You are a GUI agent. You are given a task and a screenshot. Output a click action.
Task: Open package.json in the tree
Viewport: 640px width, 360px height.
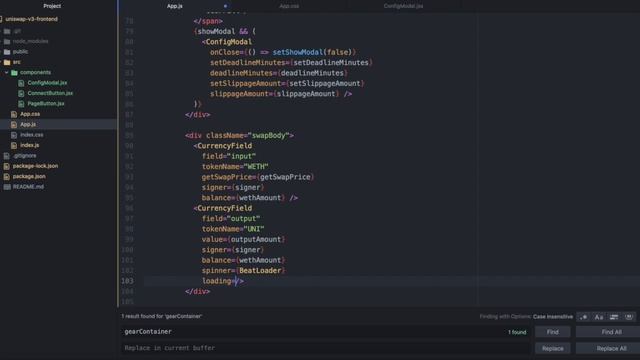29,176
